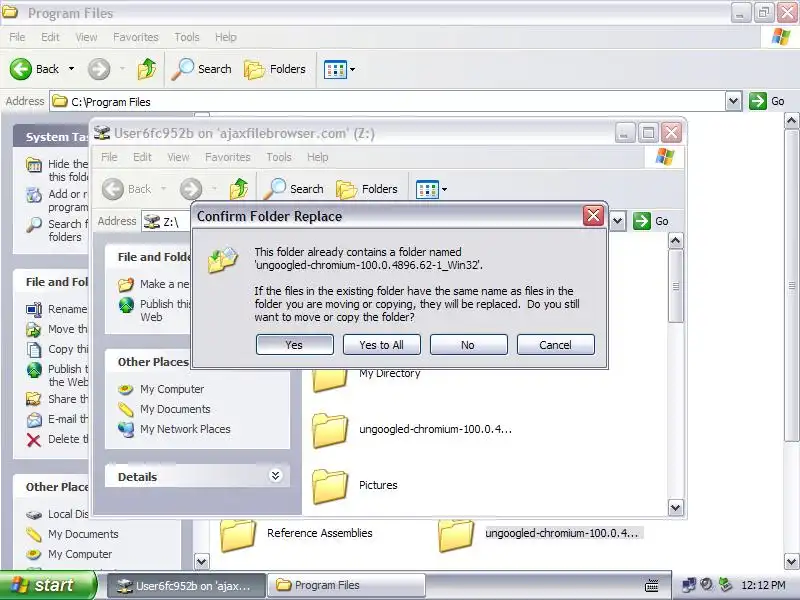
Task: Open Tools menu in Z: drive window
Action: [279, 157]
